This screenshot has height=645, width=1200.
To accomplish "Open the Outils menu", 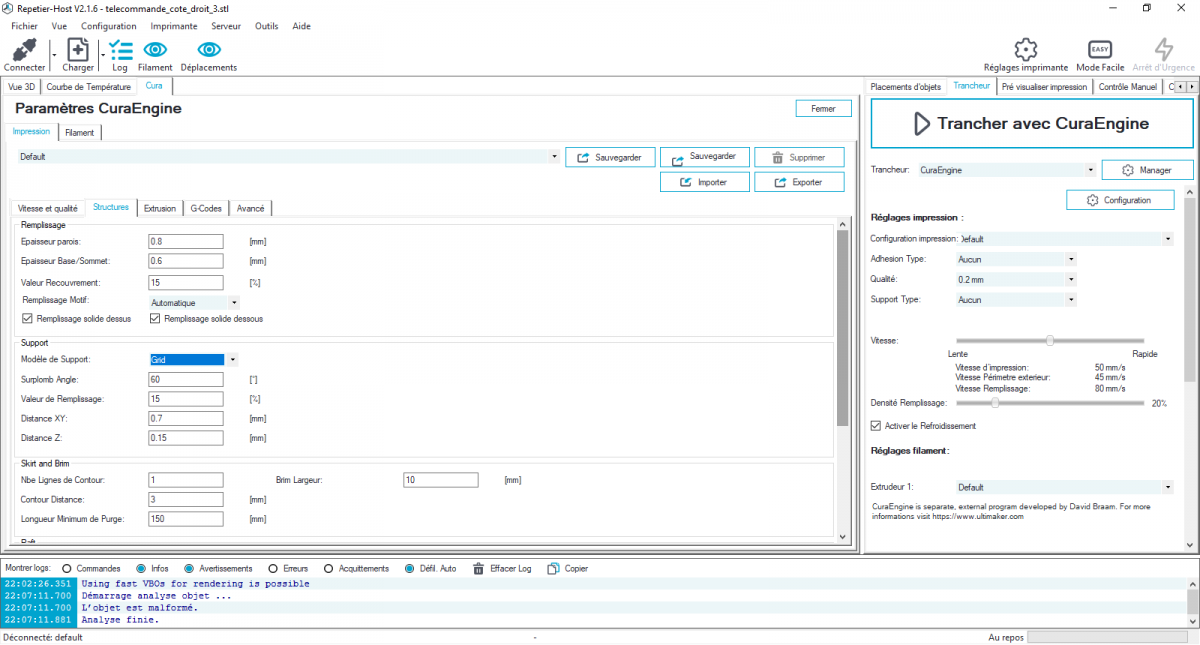I will (266, 26).
